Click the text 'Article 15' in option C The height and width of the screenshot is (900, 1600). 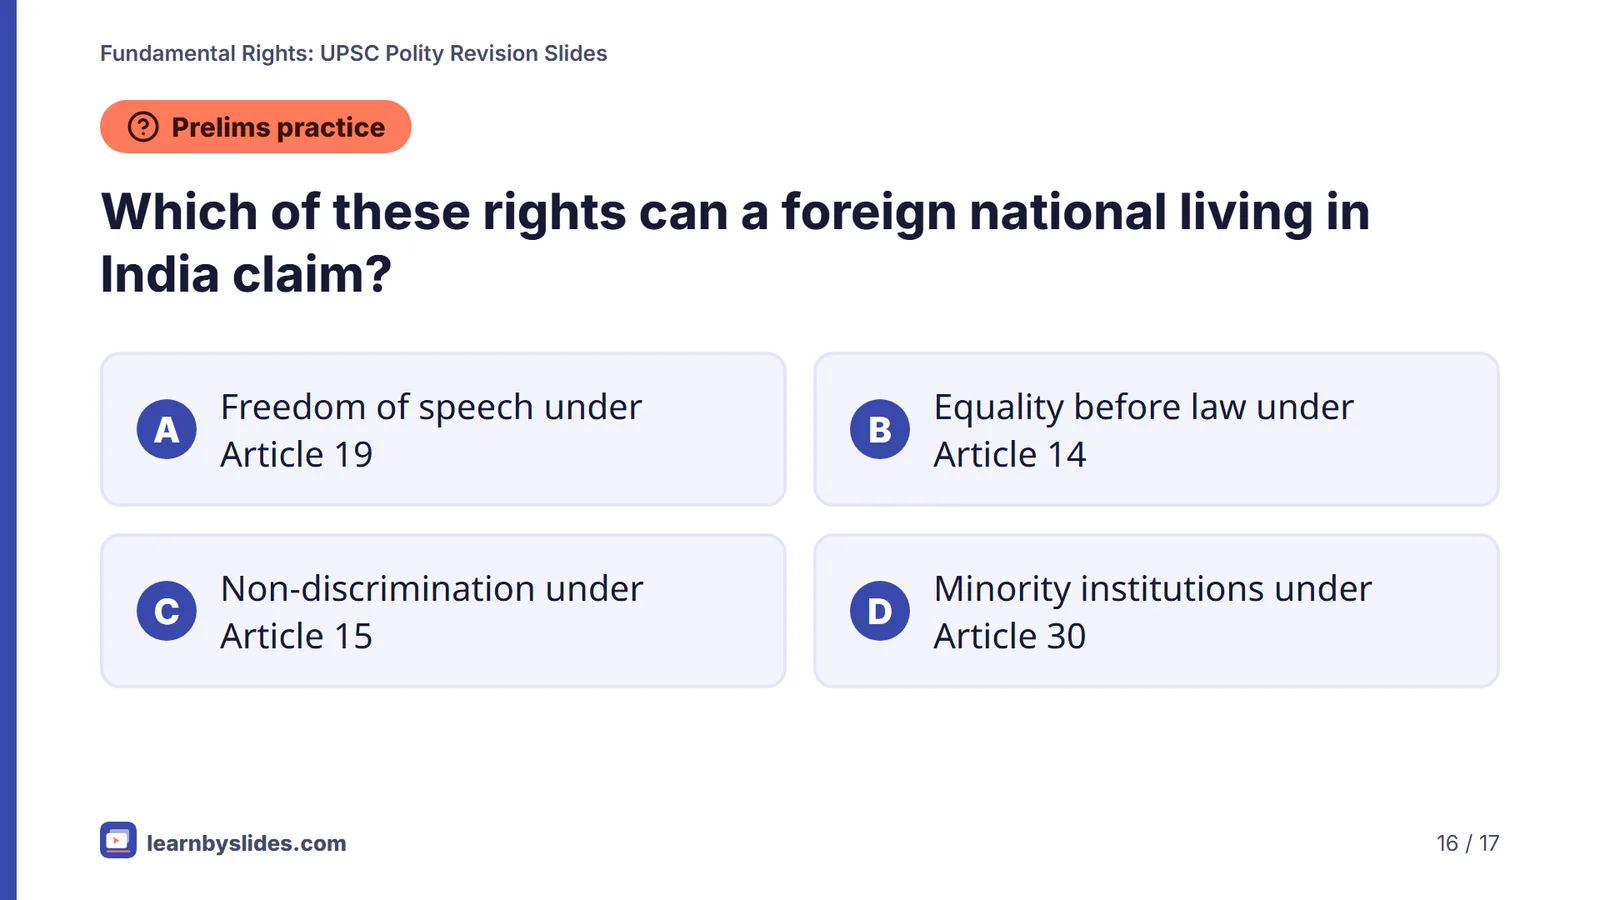[x=296, y=637]
